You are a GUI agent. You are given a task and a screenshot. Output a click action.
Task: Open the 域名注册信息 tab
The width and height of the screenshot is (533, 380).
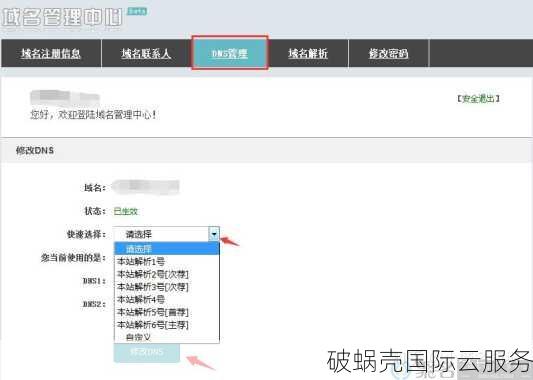(51, 53)
